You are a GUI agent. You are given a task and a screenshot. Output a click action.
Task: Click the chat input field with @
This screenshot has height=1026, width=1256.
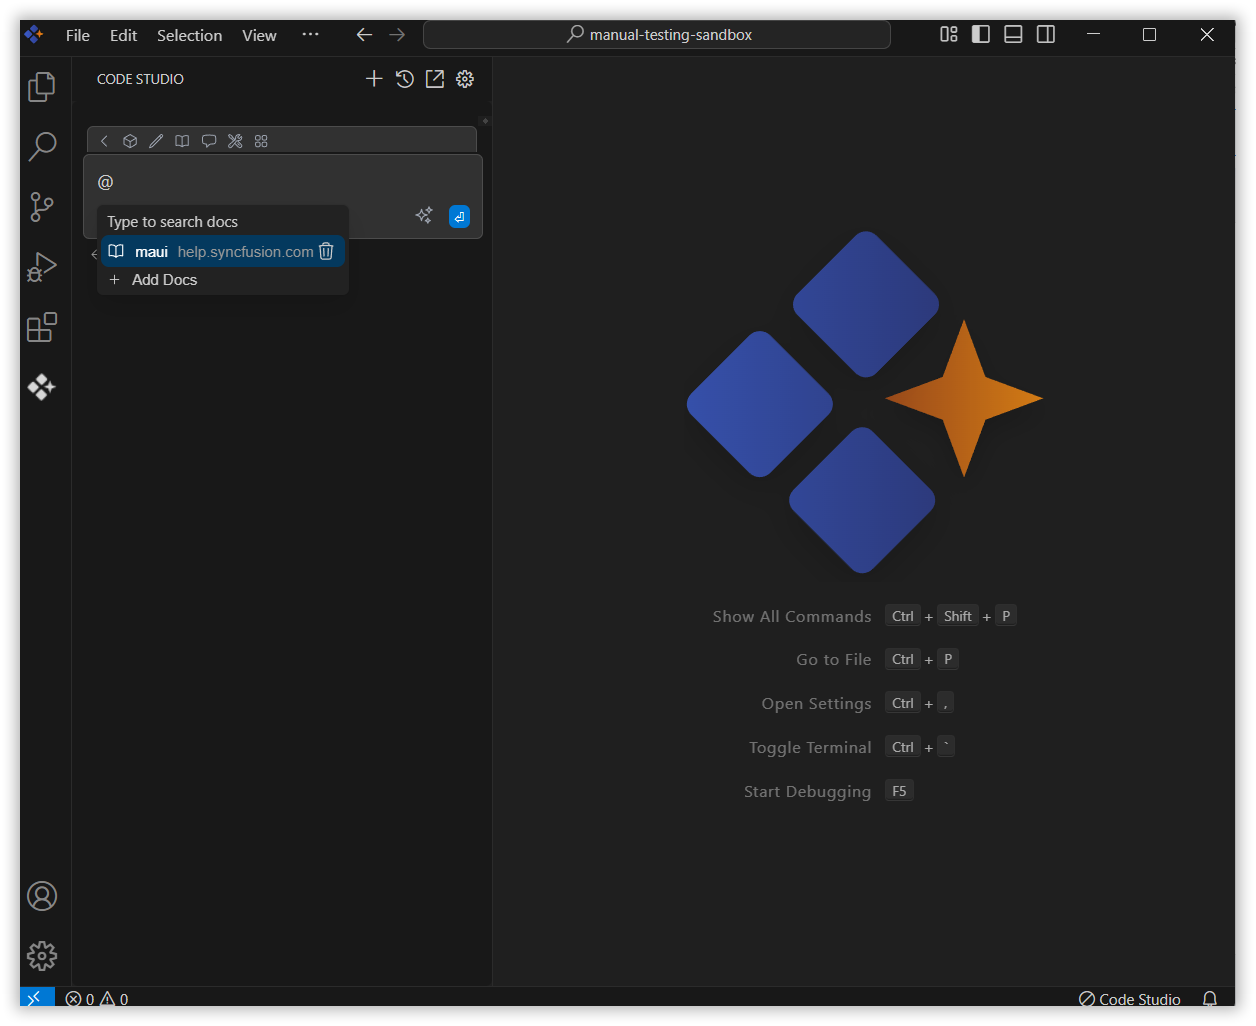283,182
